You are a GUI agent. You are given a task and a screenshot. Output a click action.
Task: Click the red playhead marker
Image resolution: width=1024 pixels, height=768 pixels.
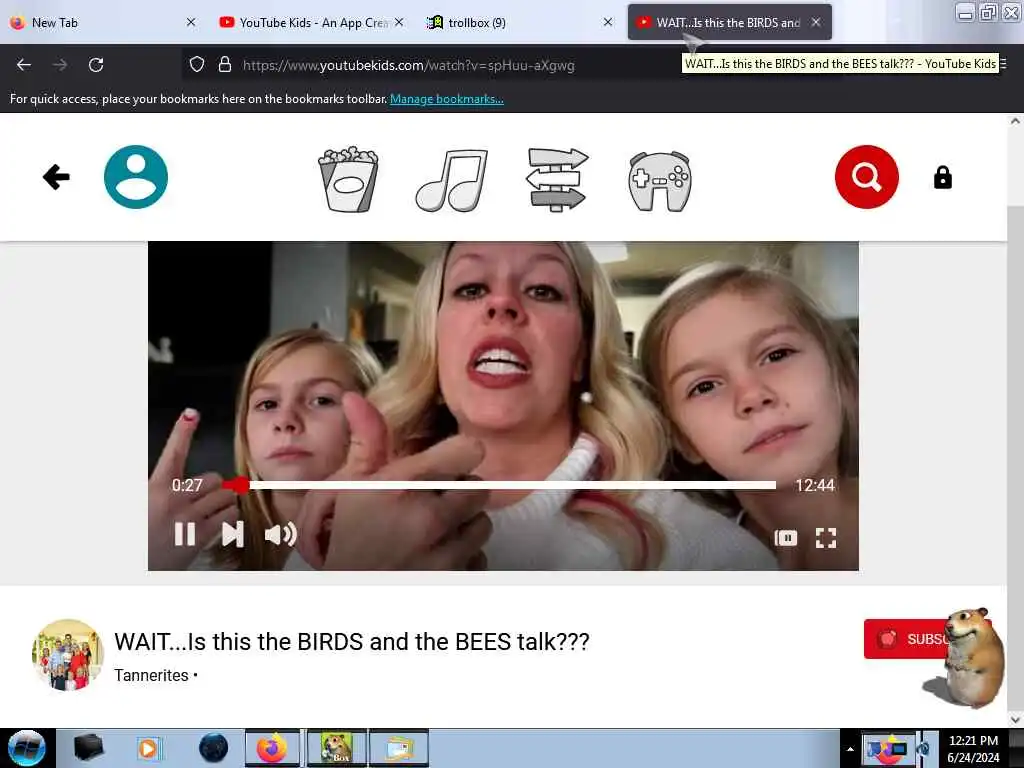[x=240, y=485]
